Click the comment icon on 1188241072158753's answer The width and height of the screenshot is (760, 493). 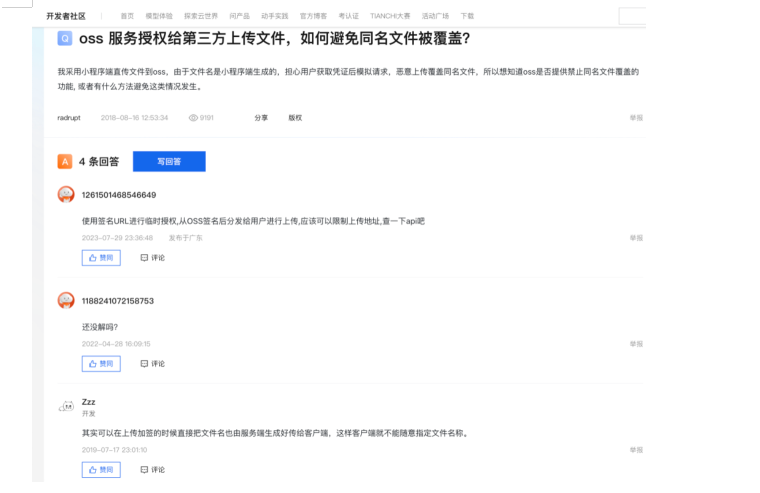[144, 364]
